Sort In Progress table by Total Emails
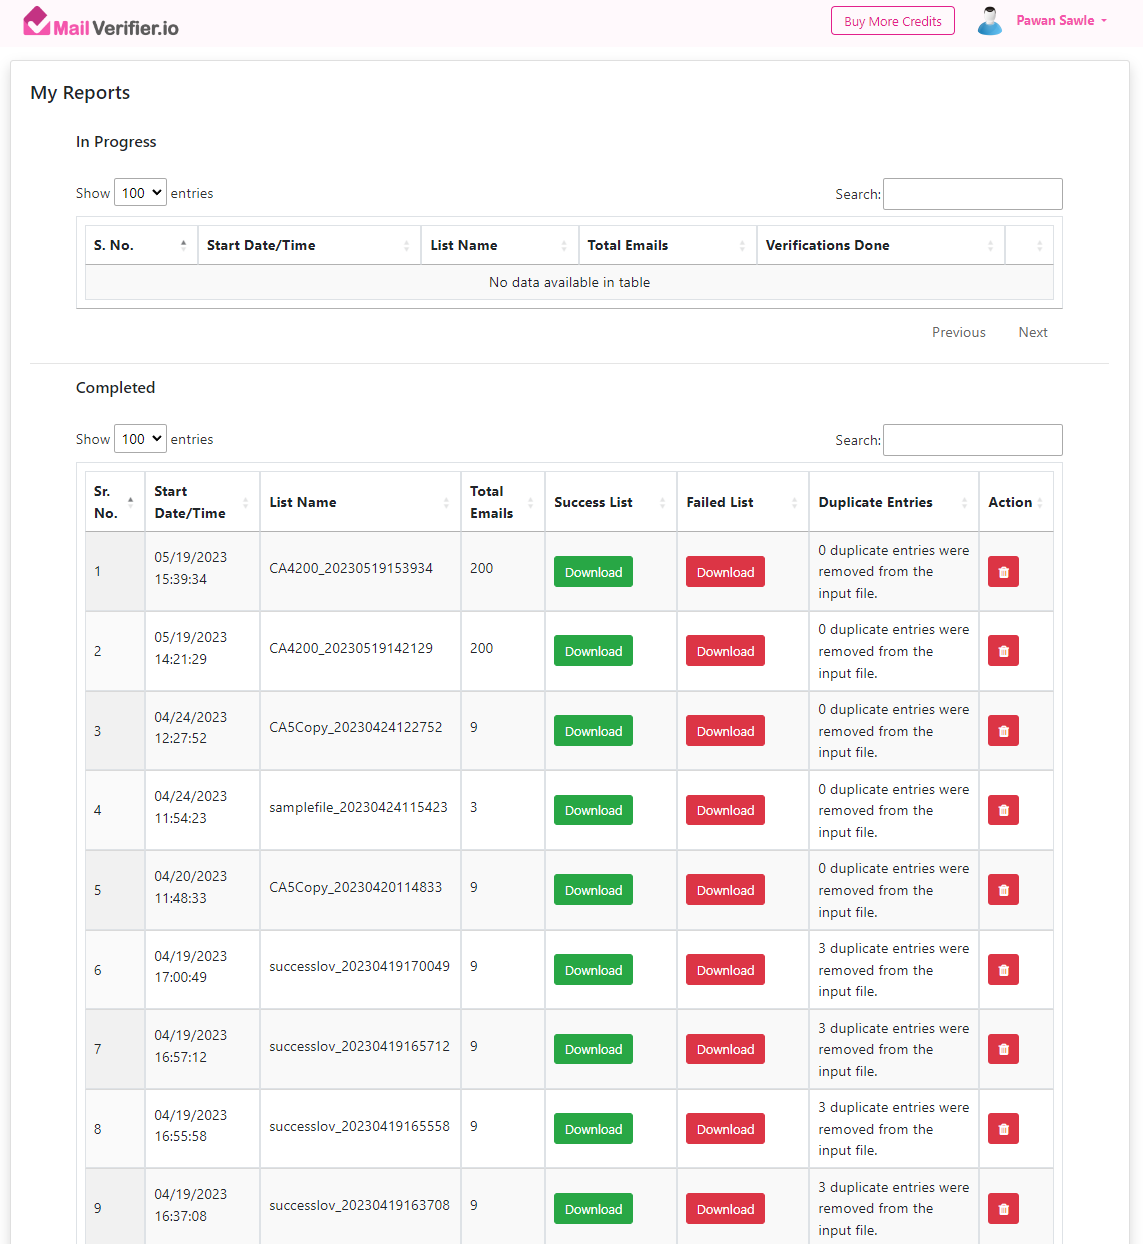 pos(667,245)
